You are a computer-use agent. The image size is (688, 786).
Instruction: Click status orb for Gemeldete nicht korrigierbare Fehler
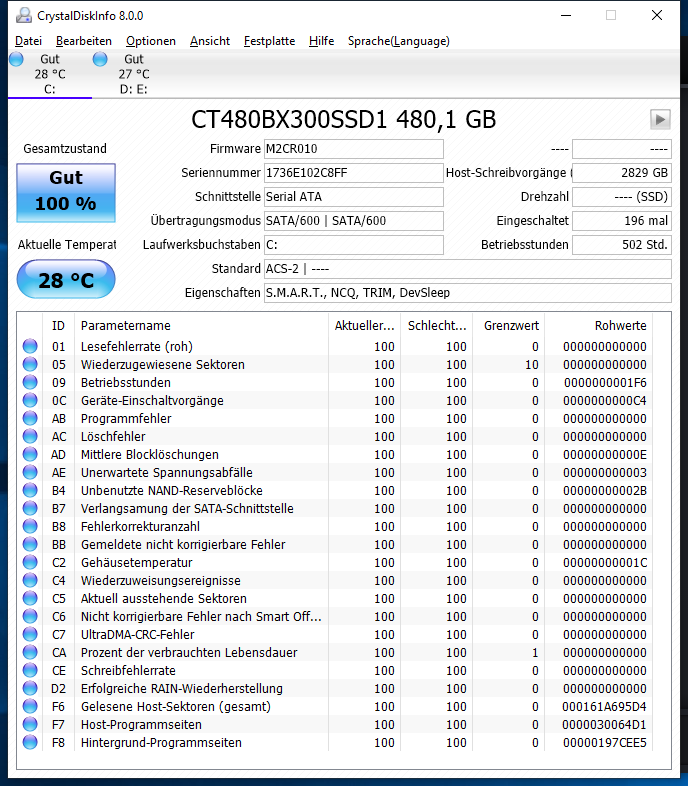[30, 545]
